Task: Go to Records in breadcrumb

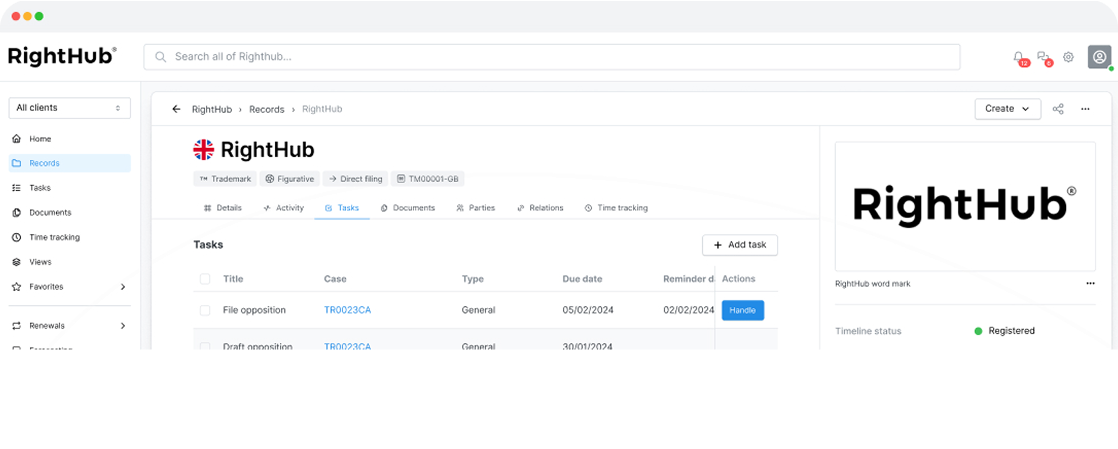Action: coord(267,109)
